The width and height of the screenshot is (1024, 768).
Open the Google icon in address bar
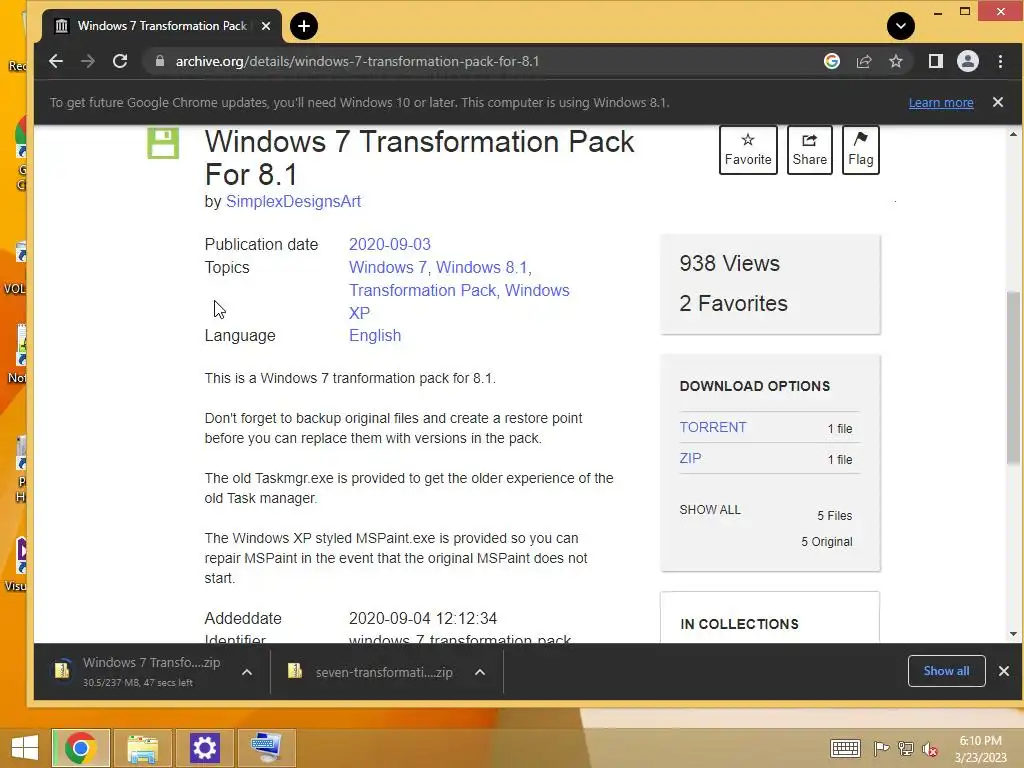click(831, 61)
